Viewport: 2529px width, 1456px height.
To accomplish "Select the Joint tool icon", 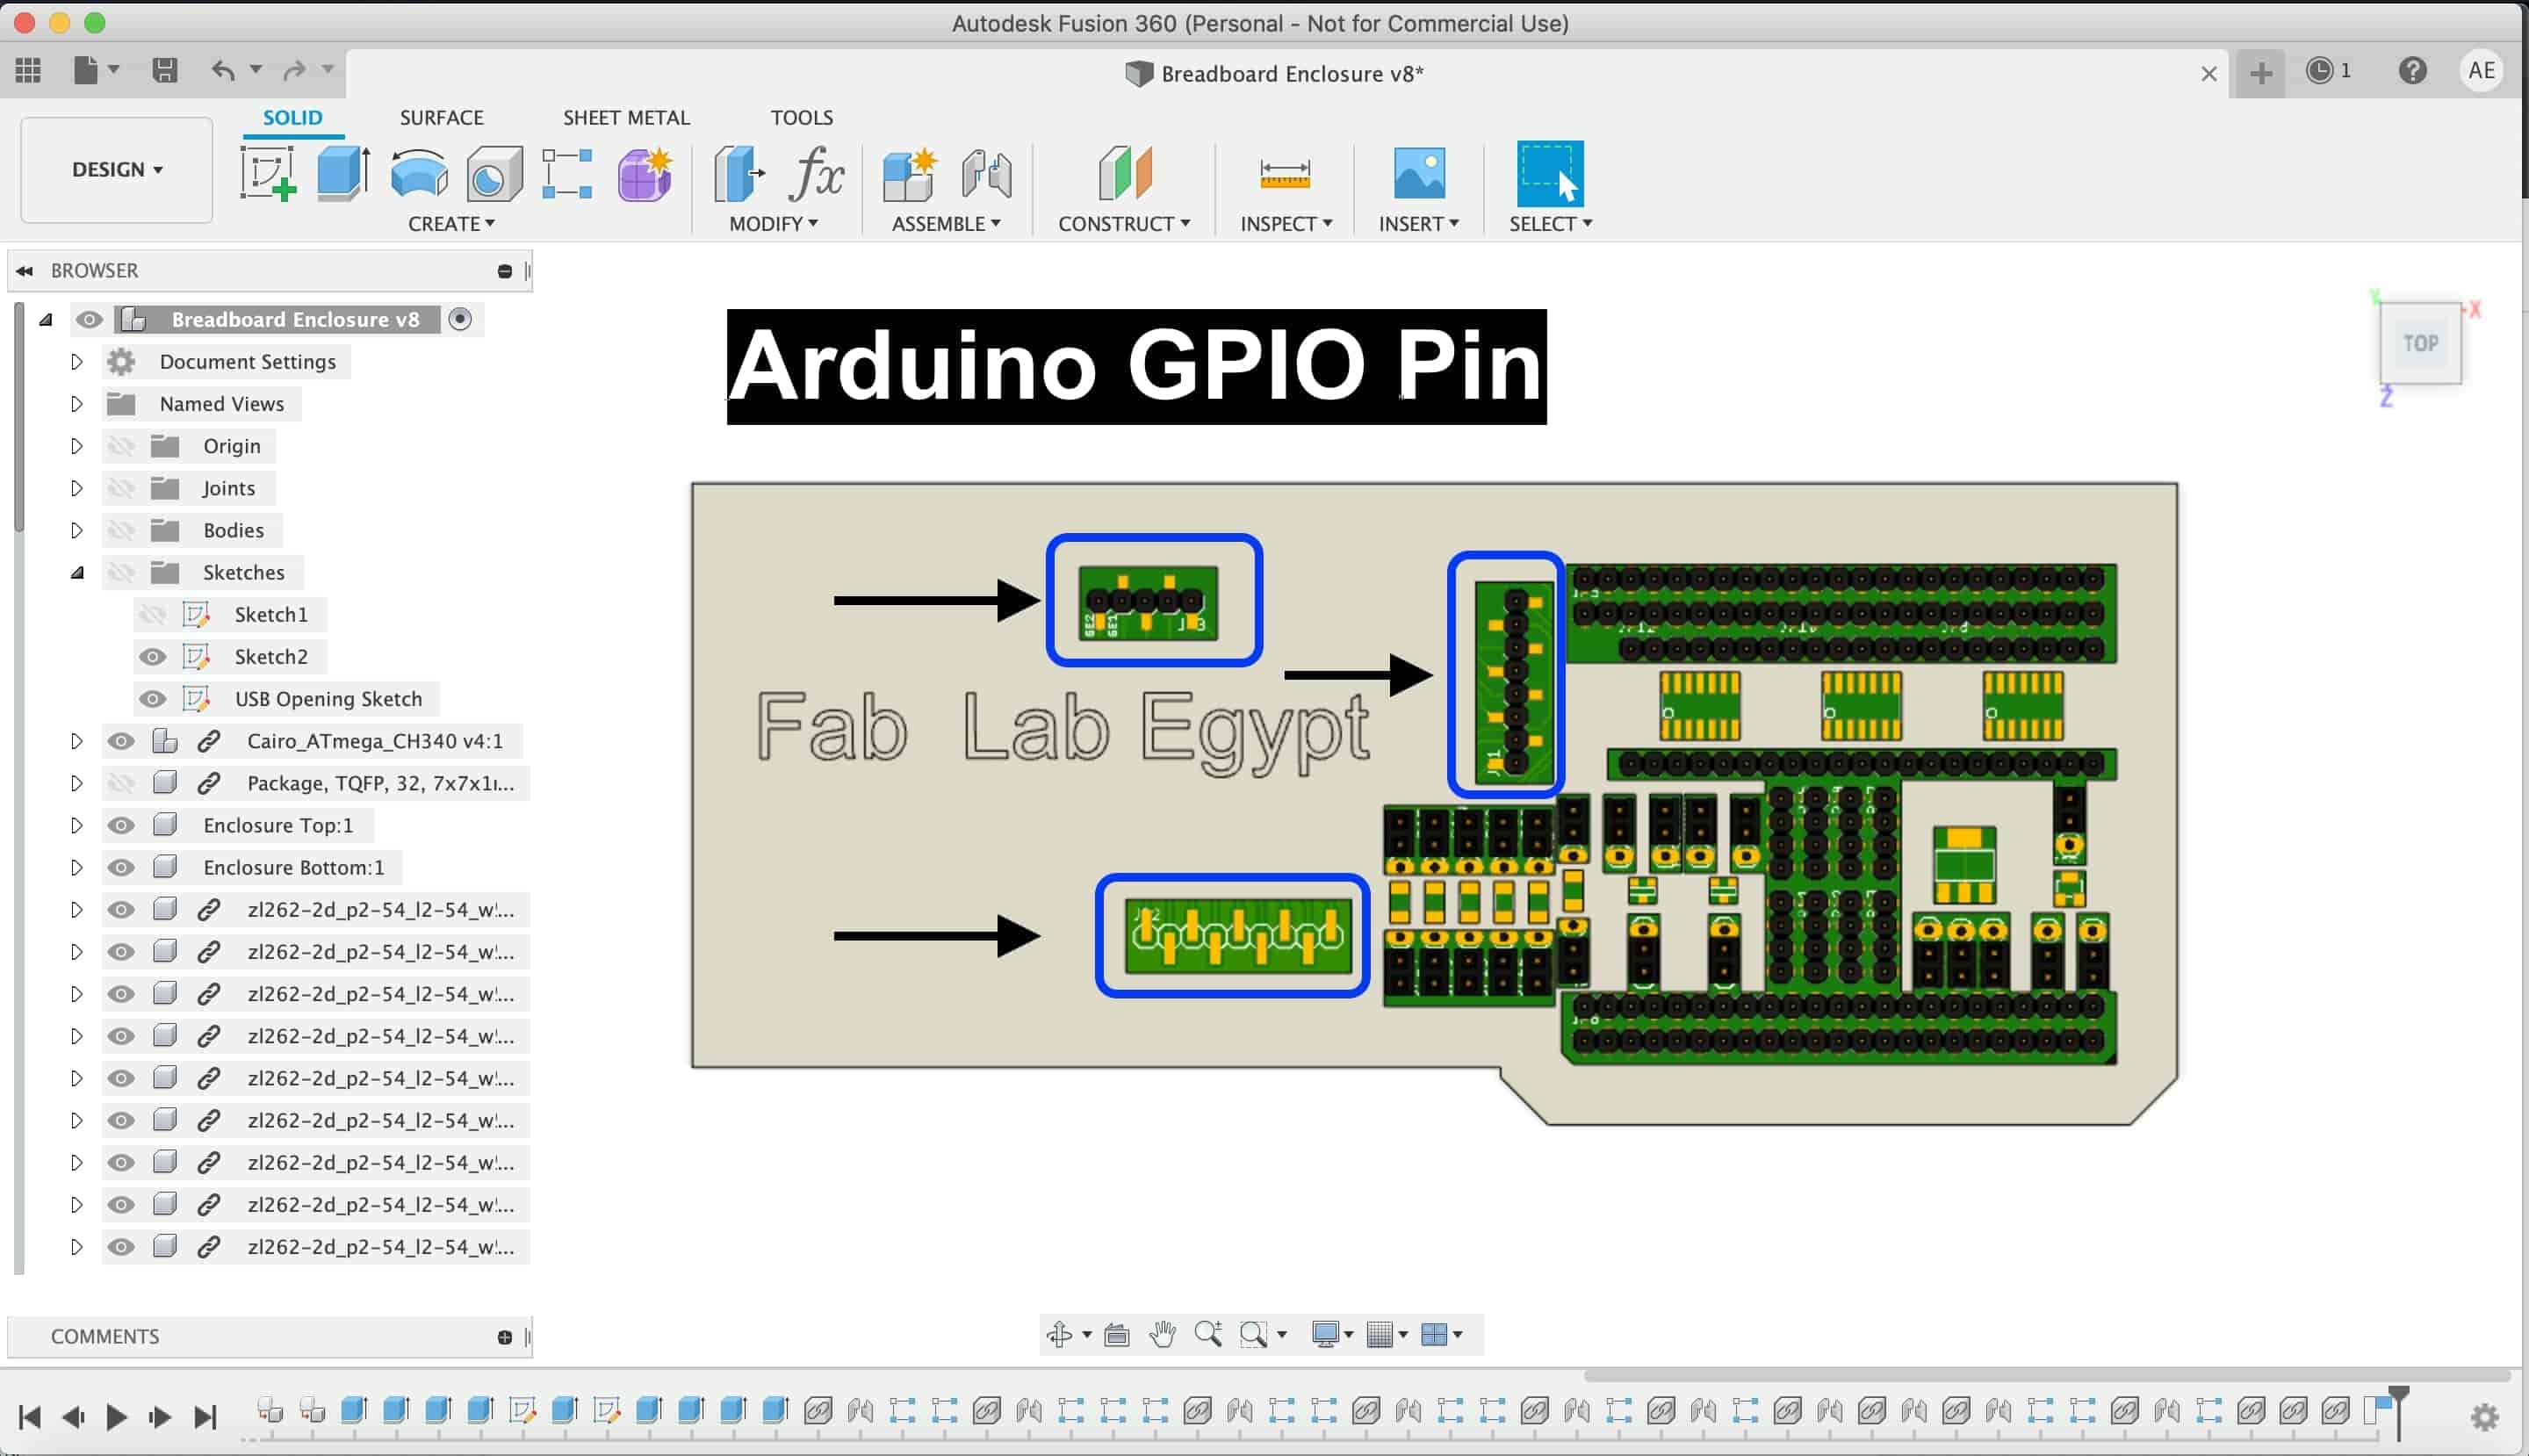I will click(x=986, y=174).
